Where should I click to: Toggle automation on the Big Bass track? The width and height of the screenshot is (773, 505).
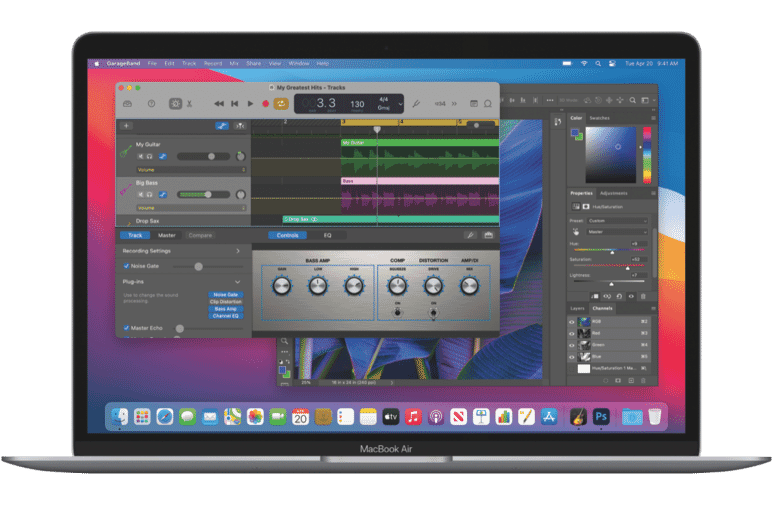163,195
